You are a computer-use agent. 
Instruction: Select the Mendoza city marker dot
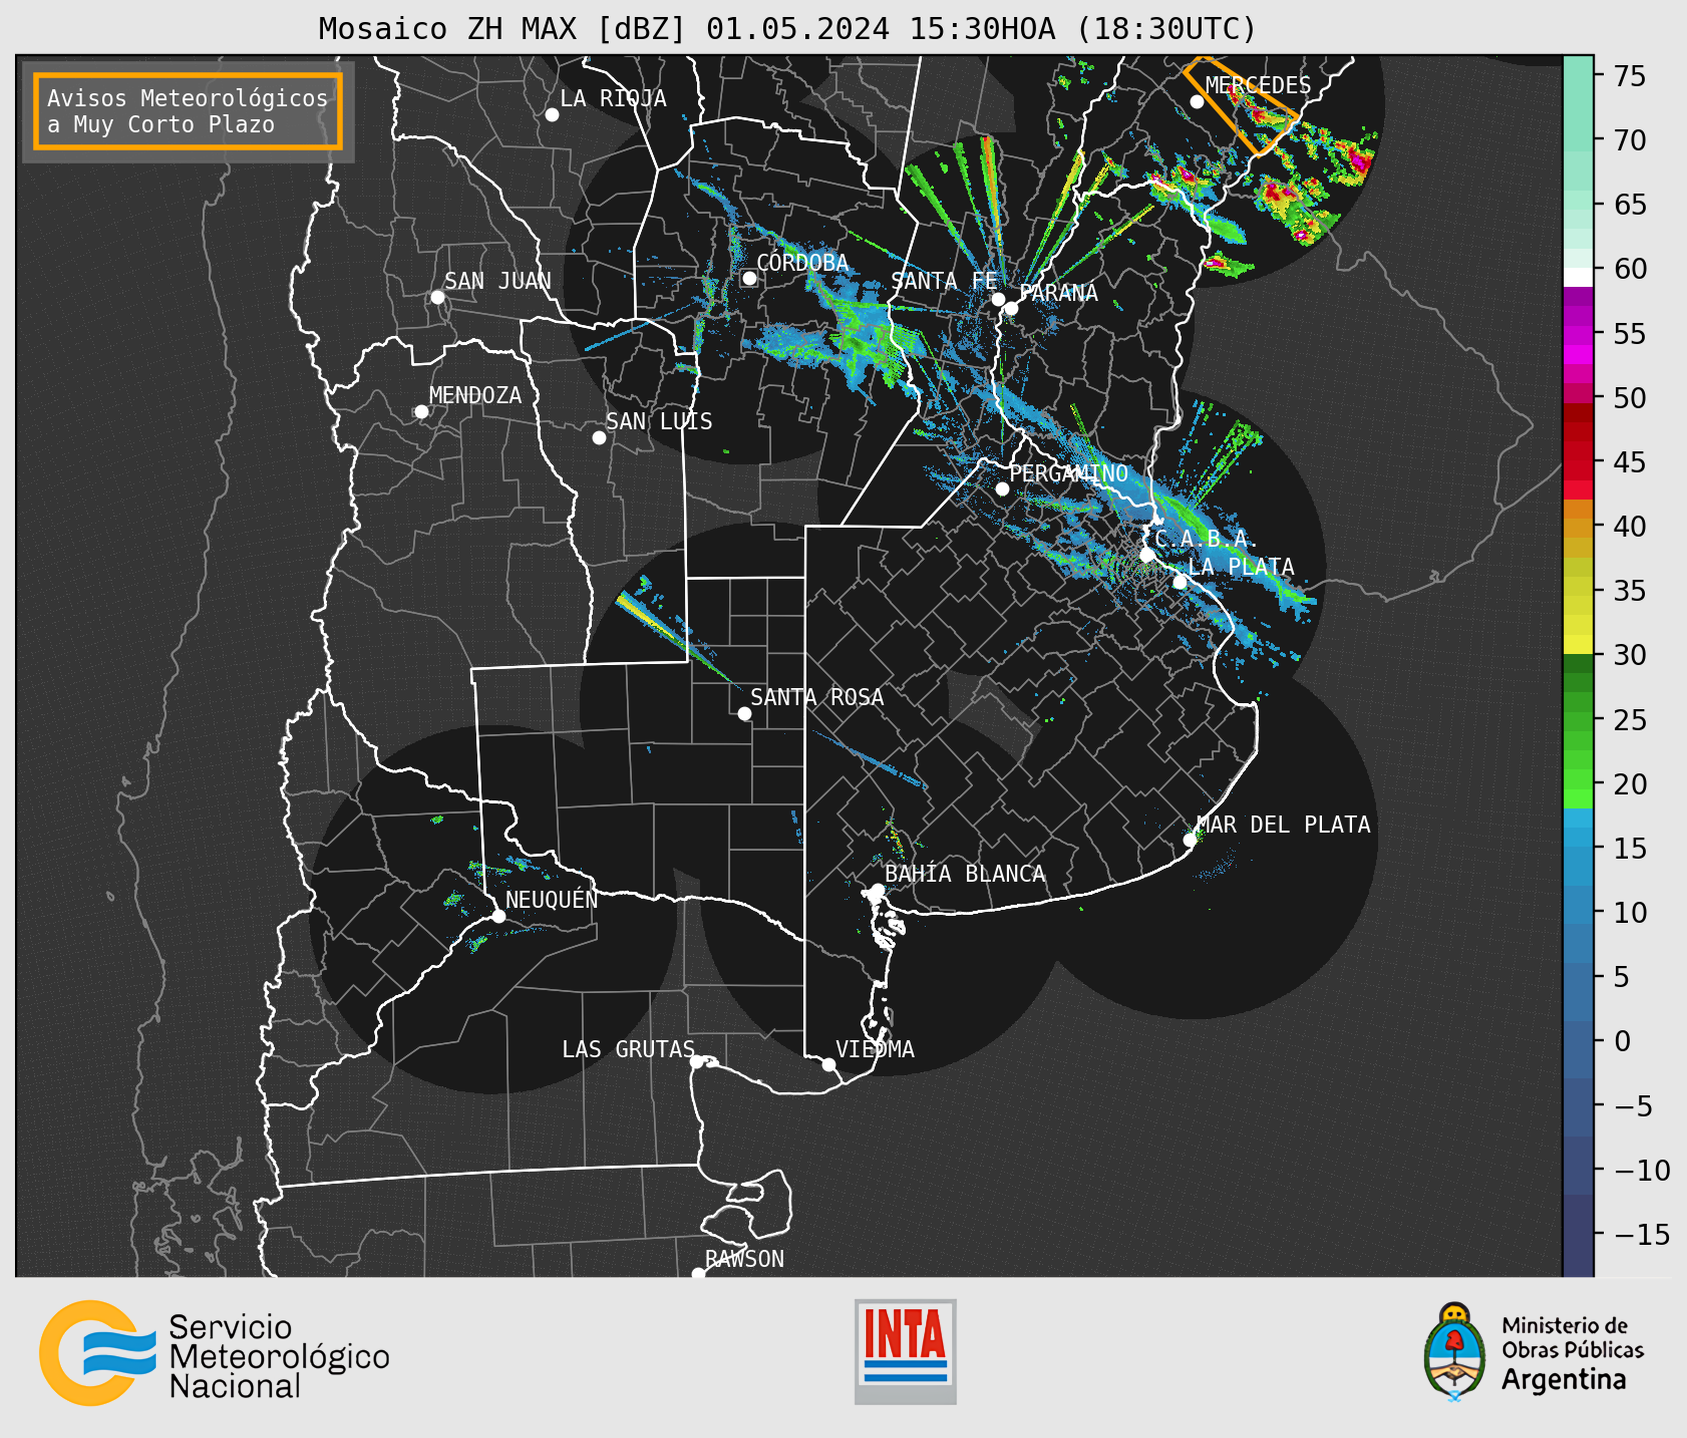[x=421, y=412]
